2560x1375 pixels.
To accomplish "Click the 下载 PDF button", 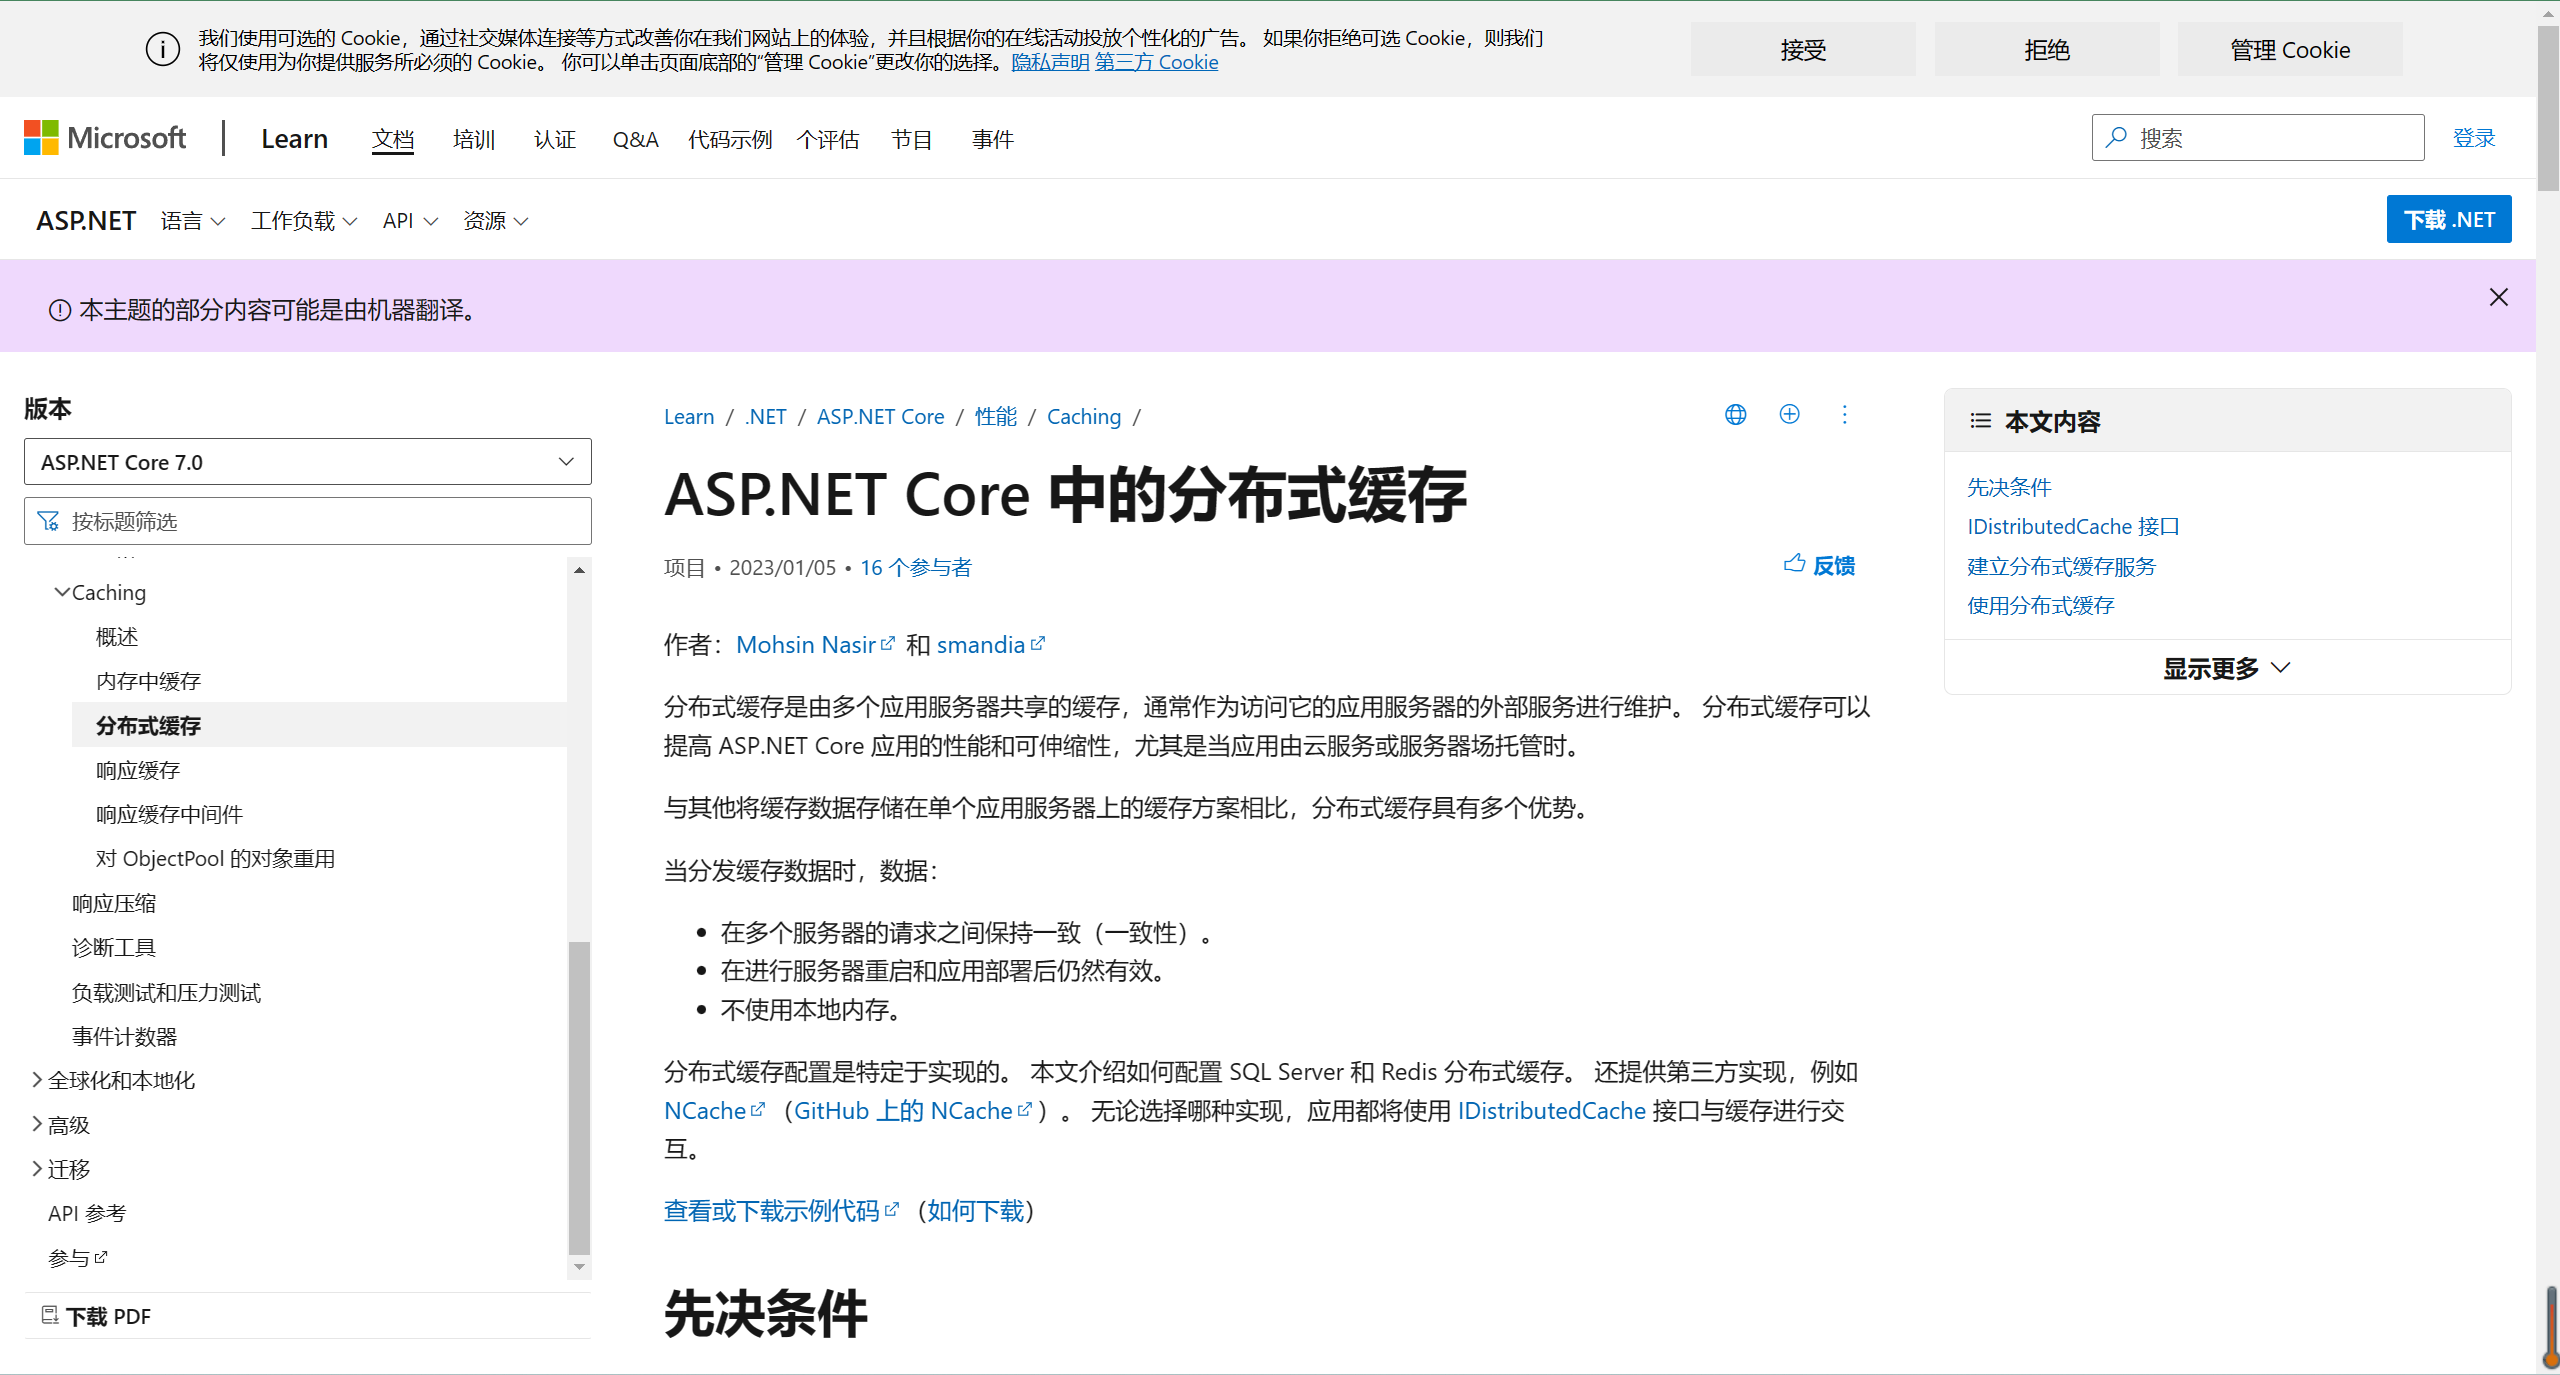I will click(x=96, y=1316).
